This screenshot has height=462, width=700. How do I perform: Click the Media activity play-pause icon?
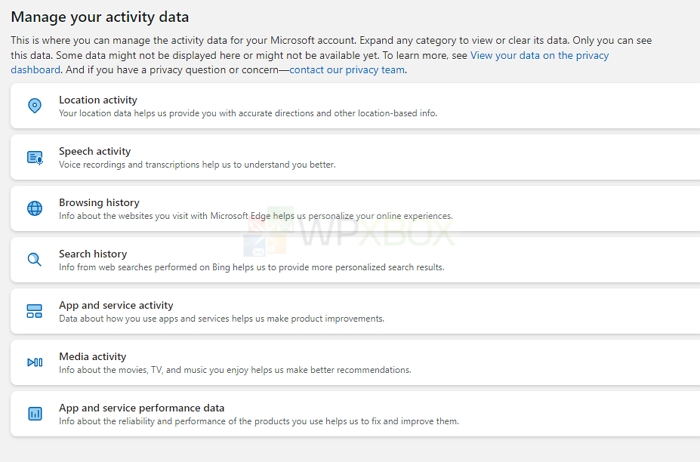[x=35, y=362]
